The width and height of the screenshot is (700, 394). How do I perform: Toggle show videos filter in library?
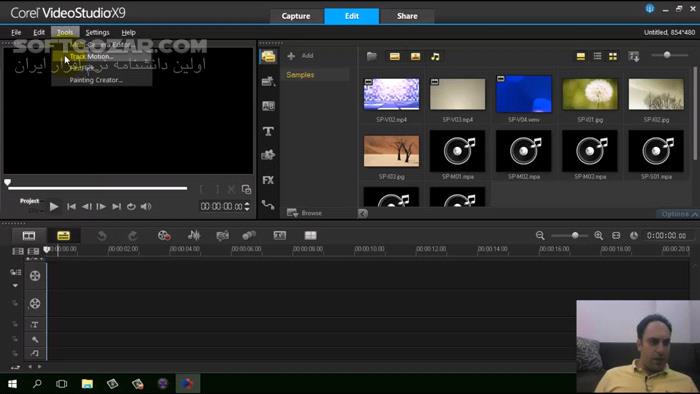(395, 56)
